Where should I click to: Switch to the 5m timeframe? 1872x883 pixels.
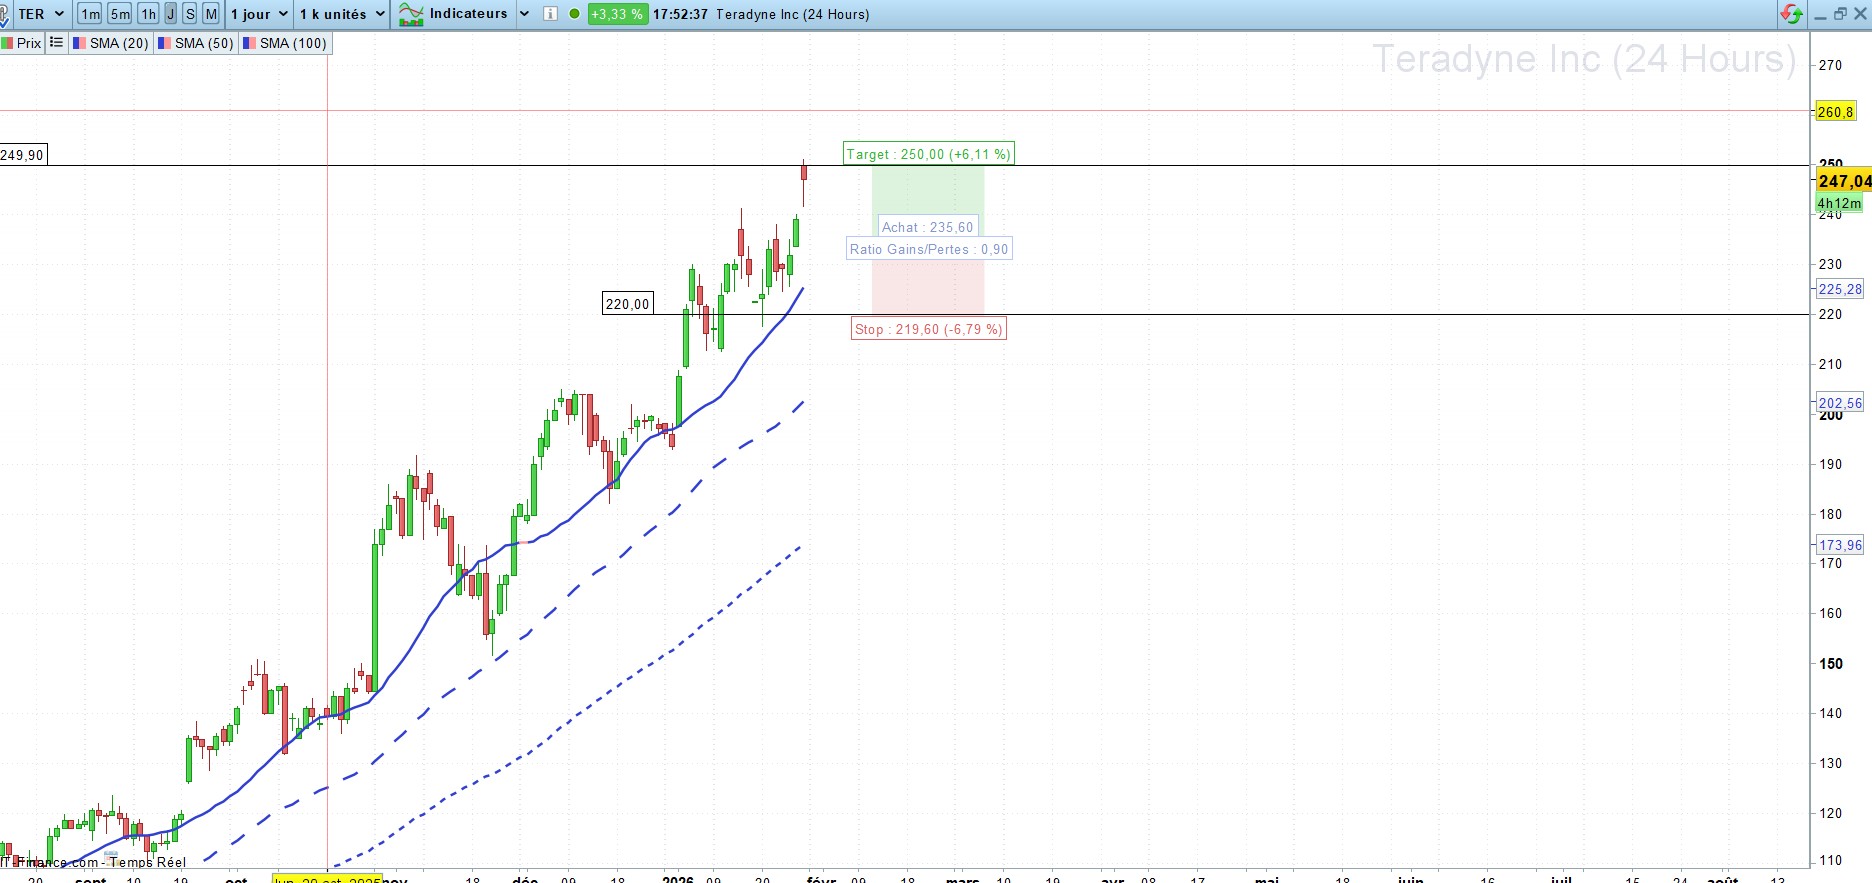point(120,14)
